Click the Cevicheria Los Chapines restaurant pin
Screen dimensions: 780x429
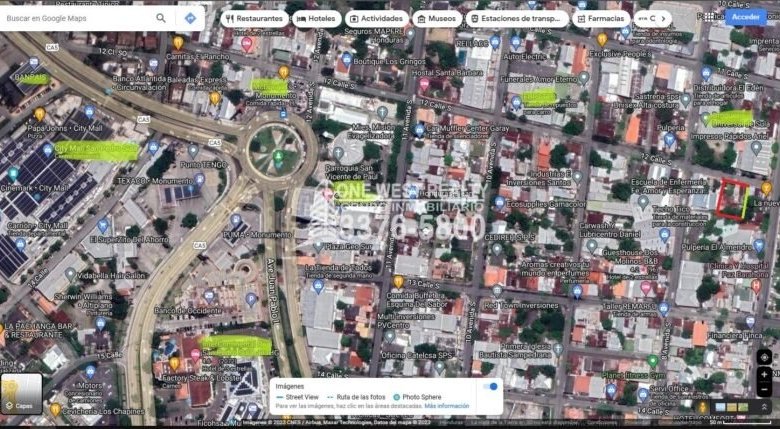55,409
